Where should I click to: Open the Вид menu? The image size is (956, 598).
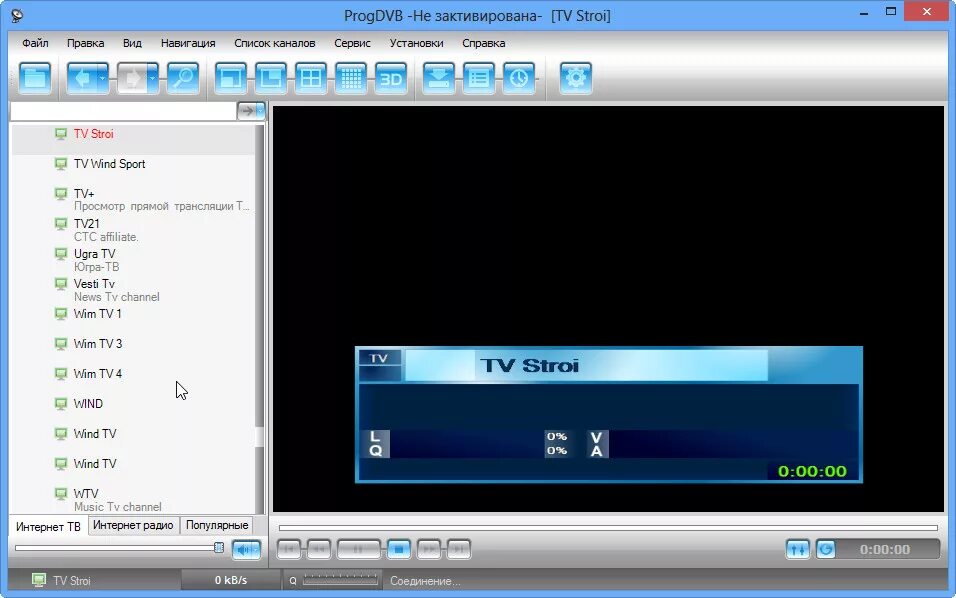[x=132, y=43]
